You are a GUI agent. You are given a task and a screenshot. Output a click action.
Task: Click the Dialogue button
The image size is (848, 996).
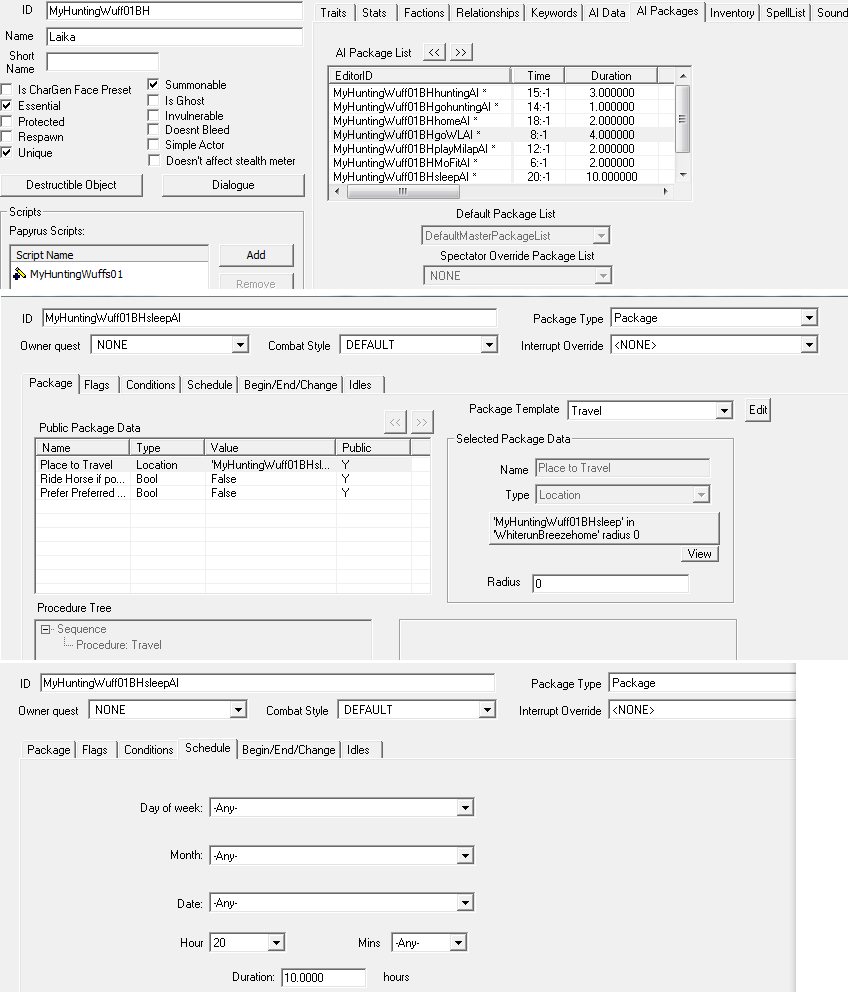coord(232,185)
